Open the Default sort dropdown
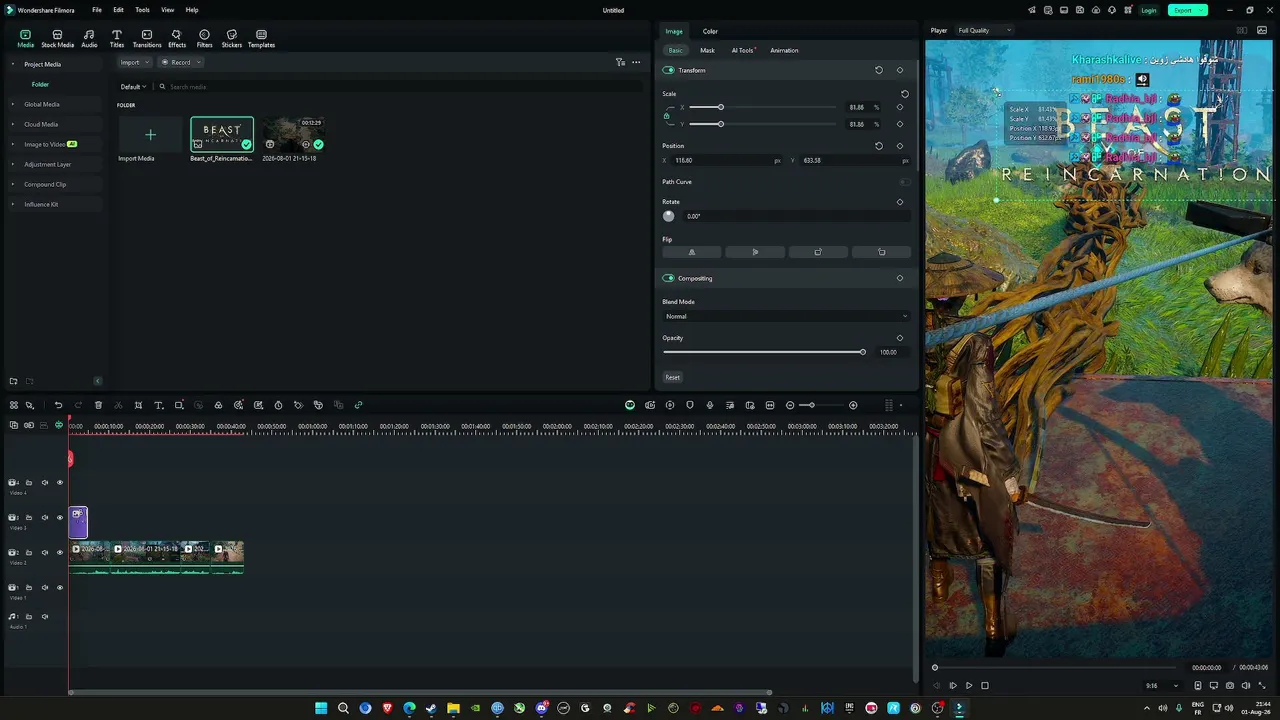The image size is (1280, 720). pos(134,87)
